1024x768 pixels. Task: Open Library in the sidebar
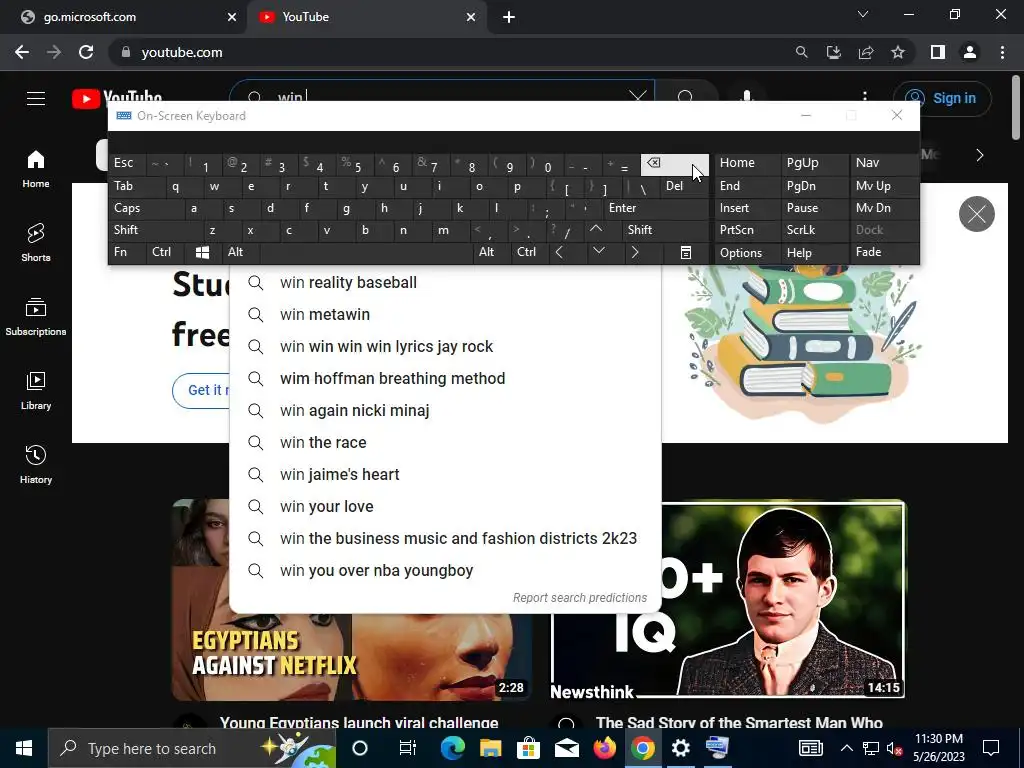[x=36, y=391]
